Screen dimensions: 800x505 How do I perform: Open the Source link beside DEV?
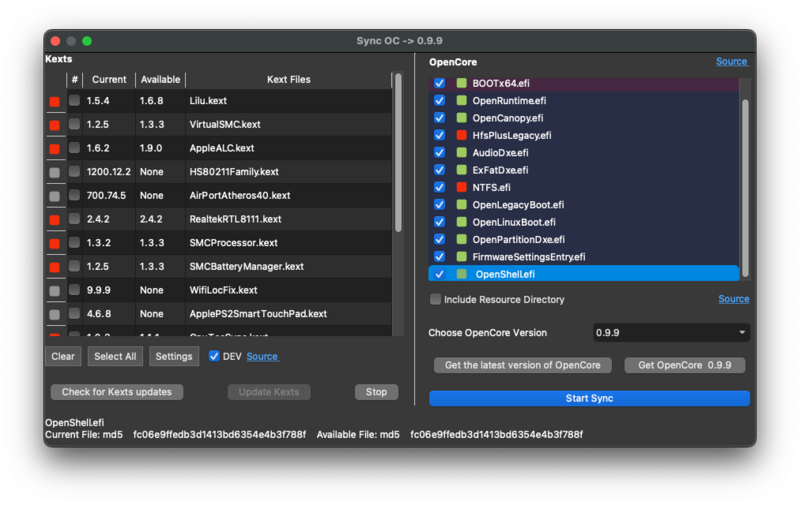coord(262,357)
